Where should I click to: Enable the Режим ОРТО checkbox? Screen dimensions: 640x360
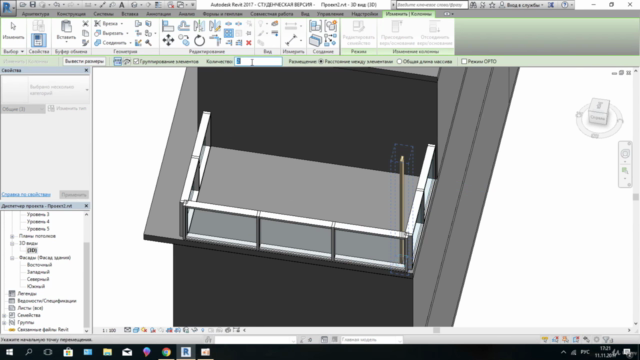[464, 61]
